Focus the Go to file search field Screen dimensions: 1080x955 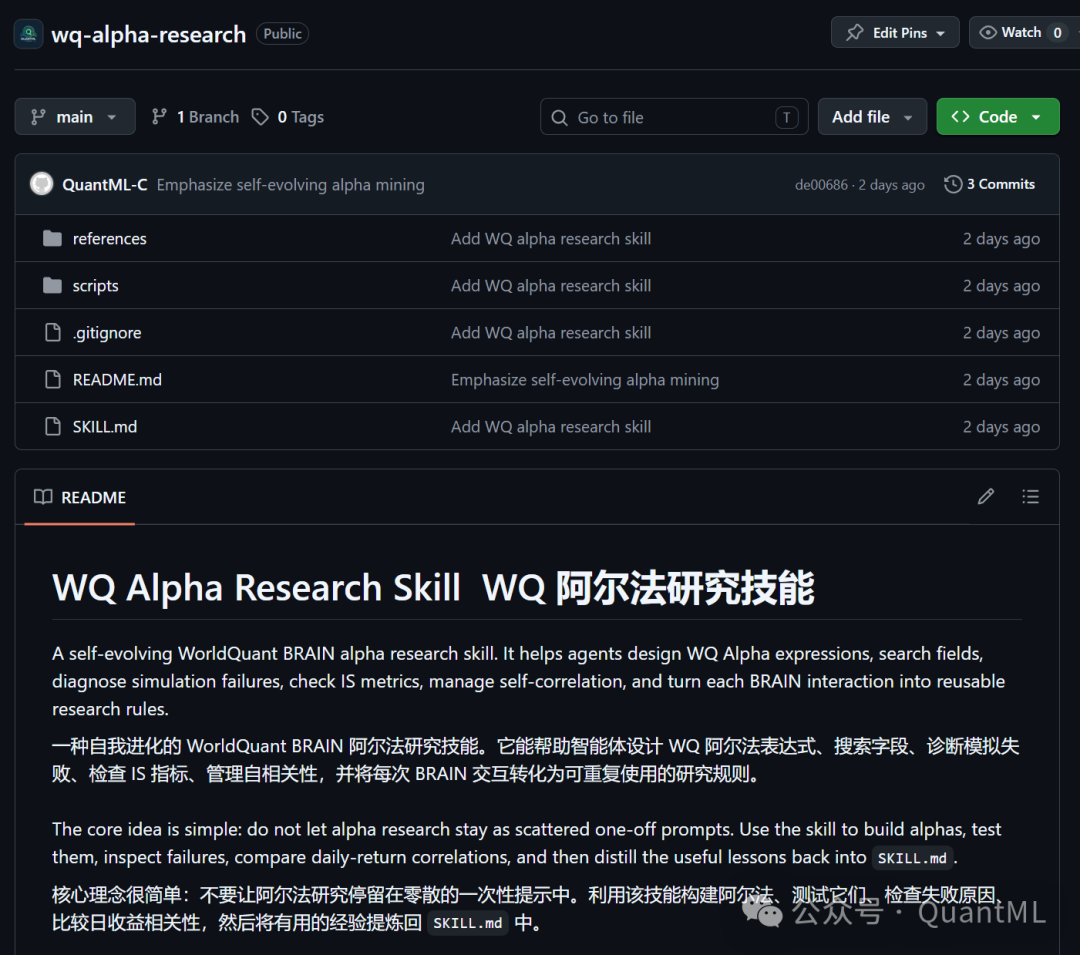click(x=674, y=117)
